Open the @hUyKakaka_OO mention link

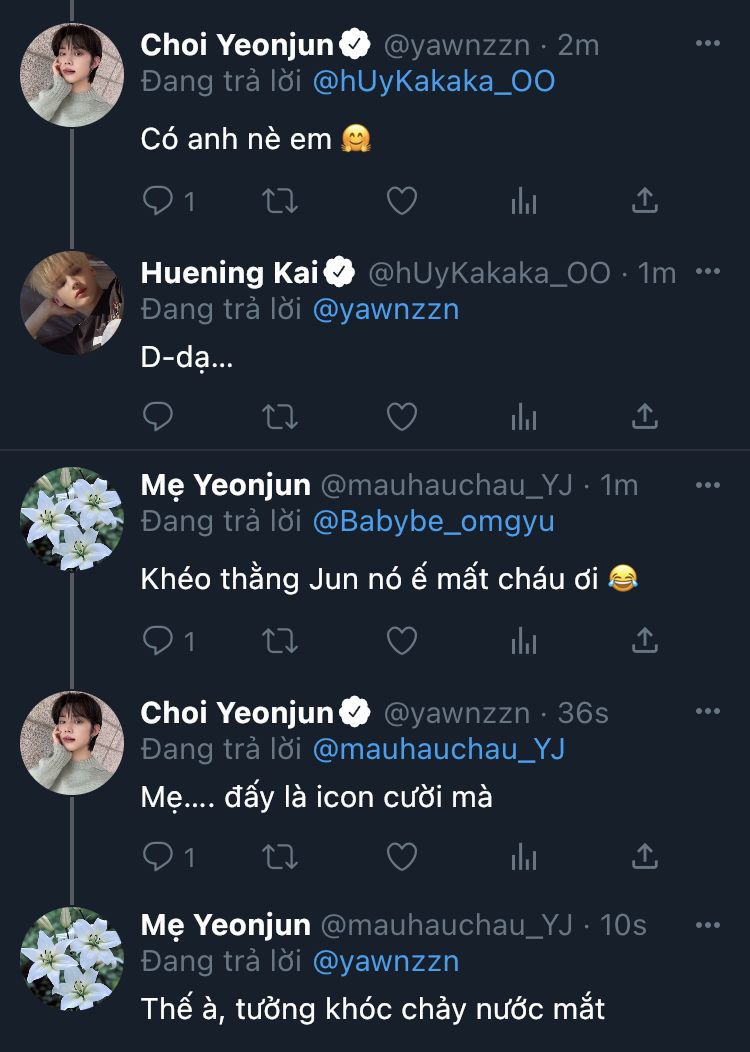434,81
